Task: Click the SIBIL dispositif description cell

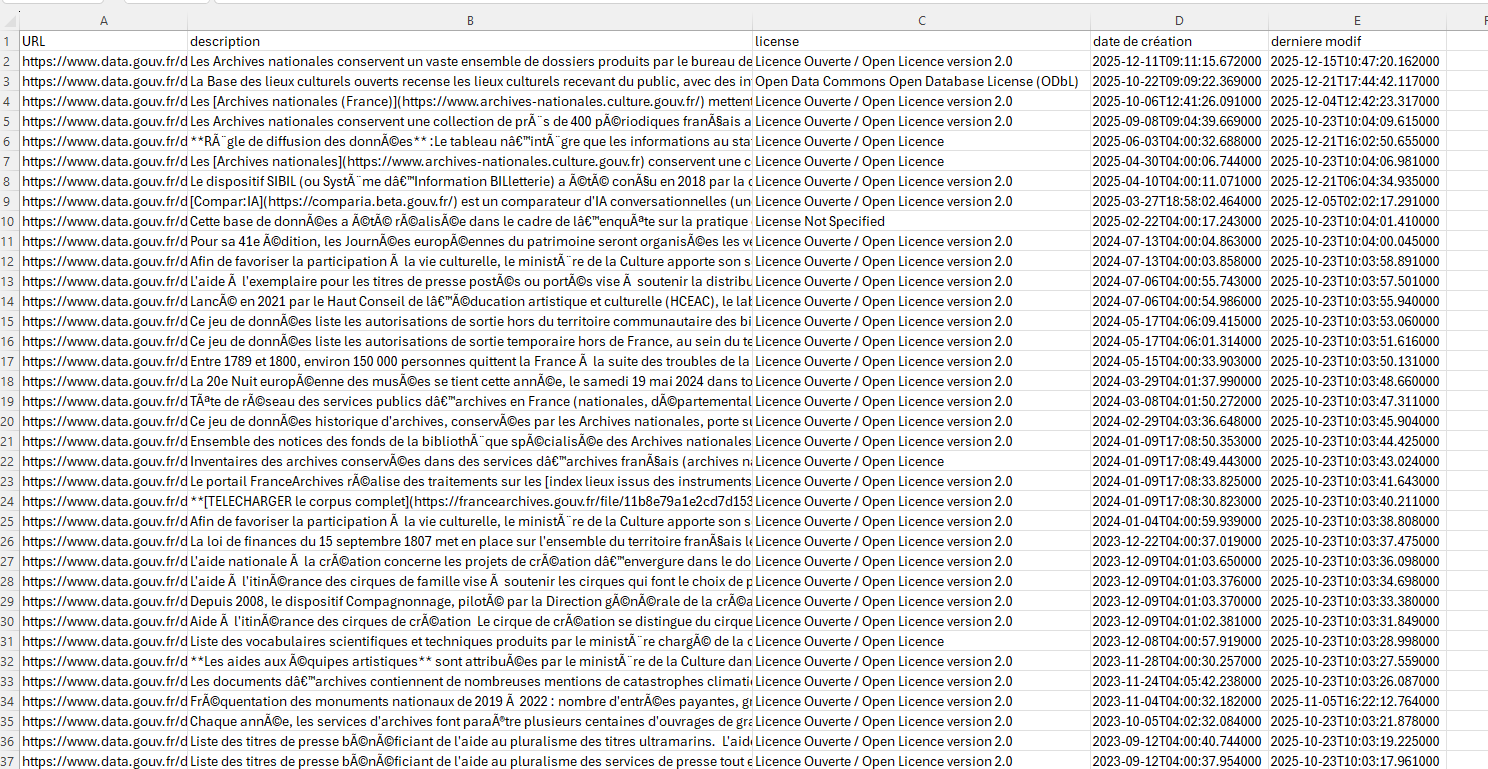Action: (470, 181)
